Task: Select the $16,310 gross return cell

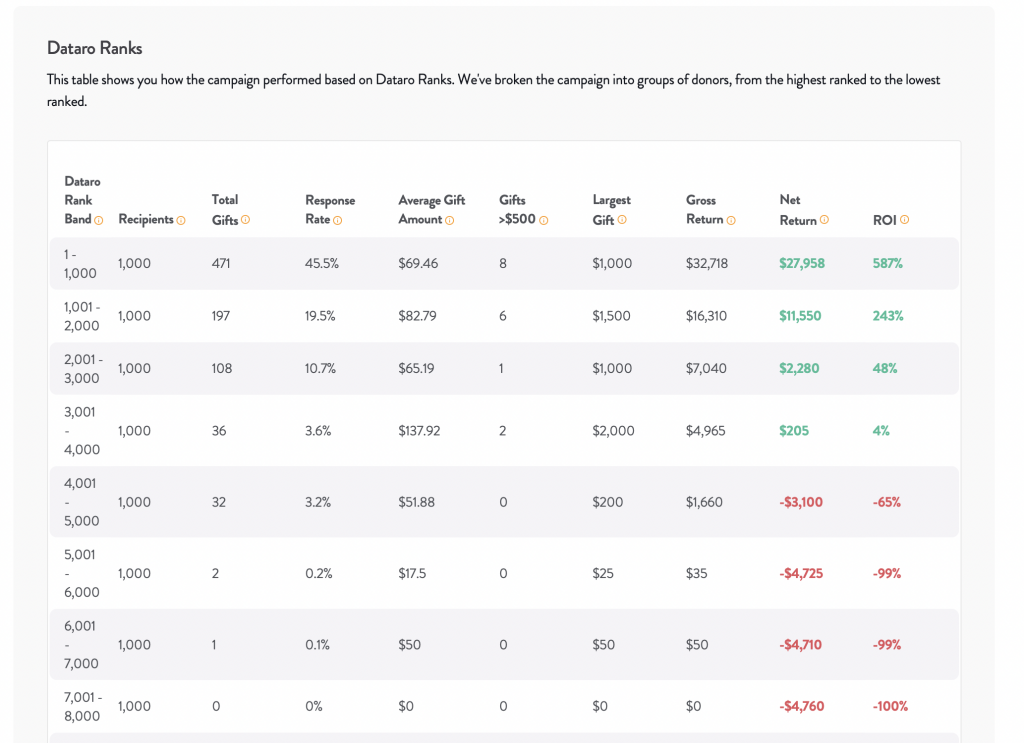Action: point(706,316)
